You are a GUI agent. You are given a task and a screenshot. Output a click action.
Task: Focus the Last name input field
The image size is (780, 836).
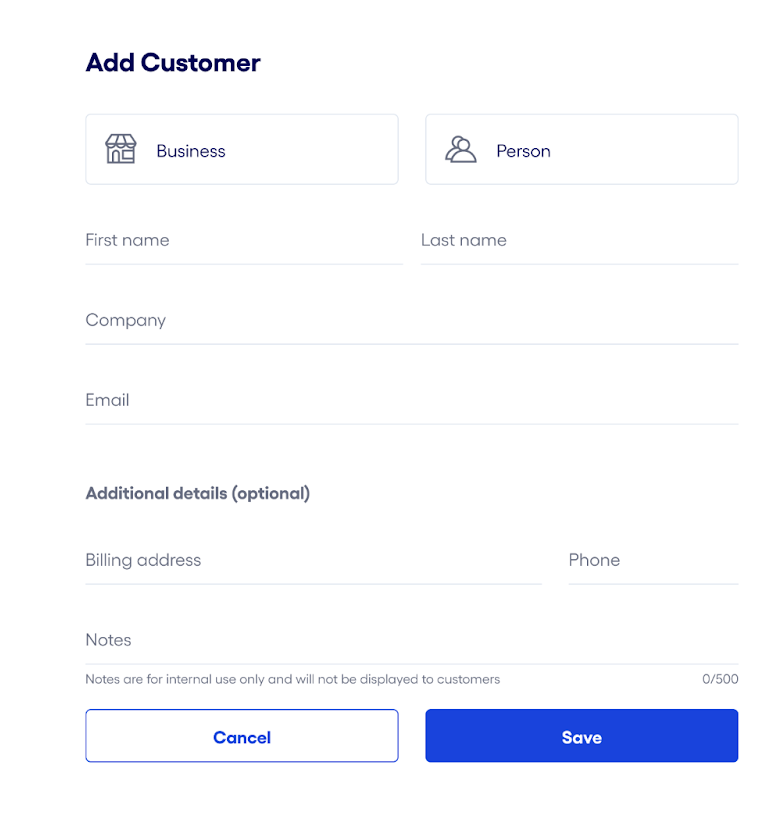(x=578, y=241)
